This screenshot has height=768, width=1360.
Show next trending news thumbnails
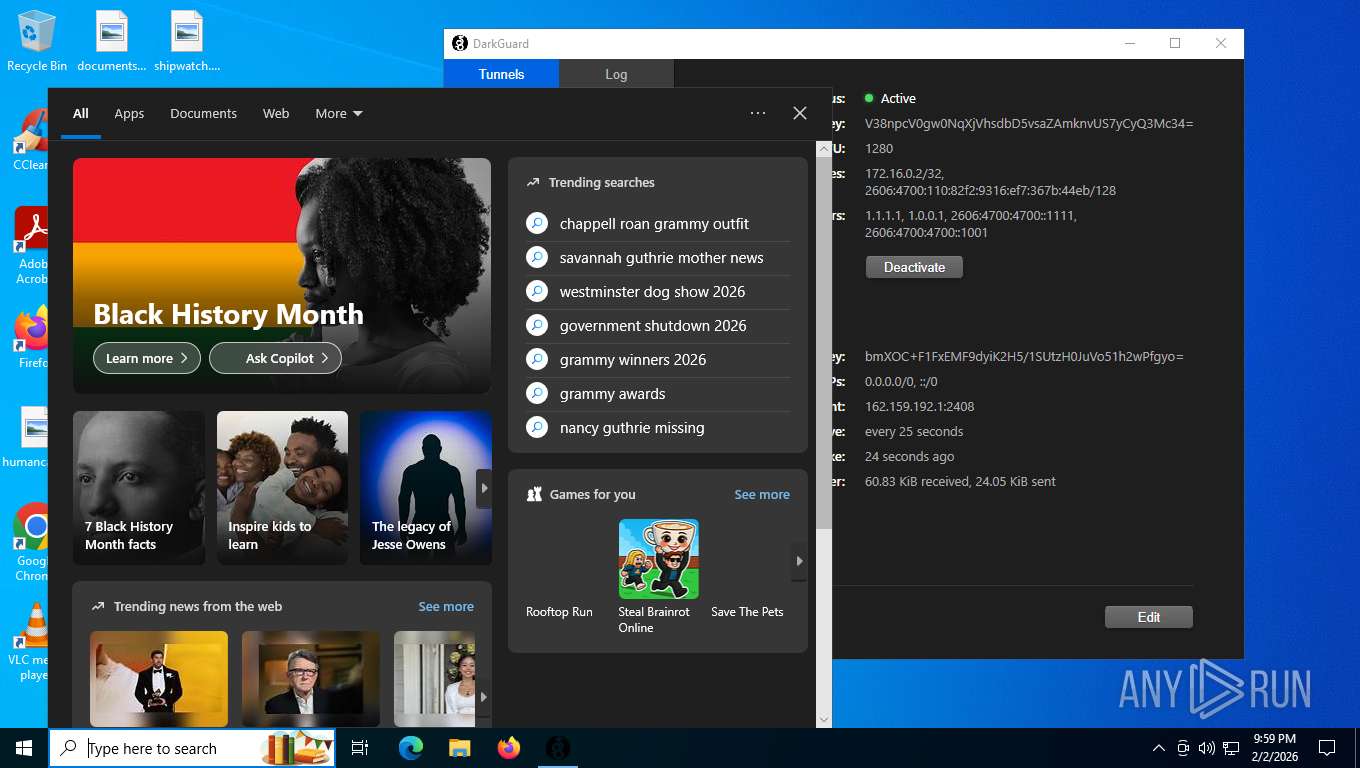pyautogui.click(x=484, y=696)
